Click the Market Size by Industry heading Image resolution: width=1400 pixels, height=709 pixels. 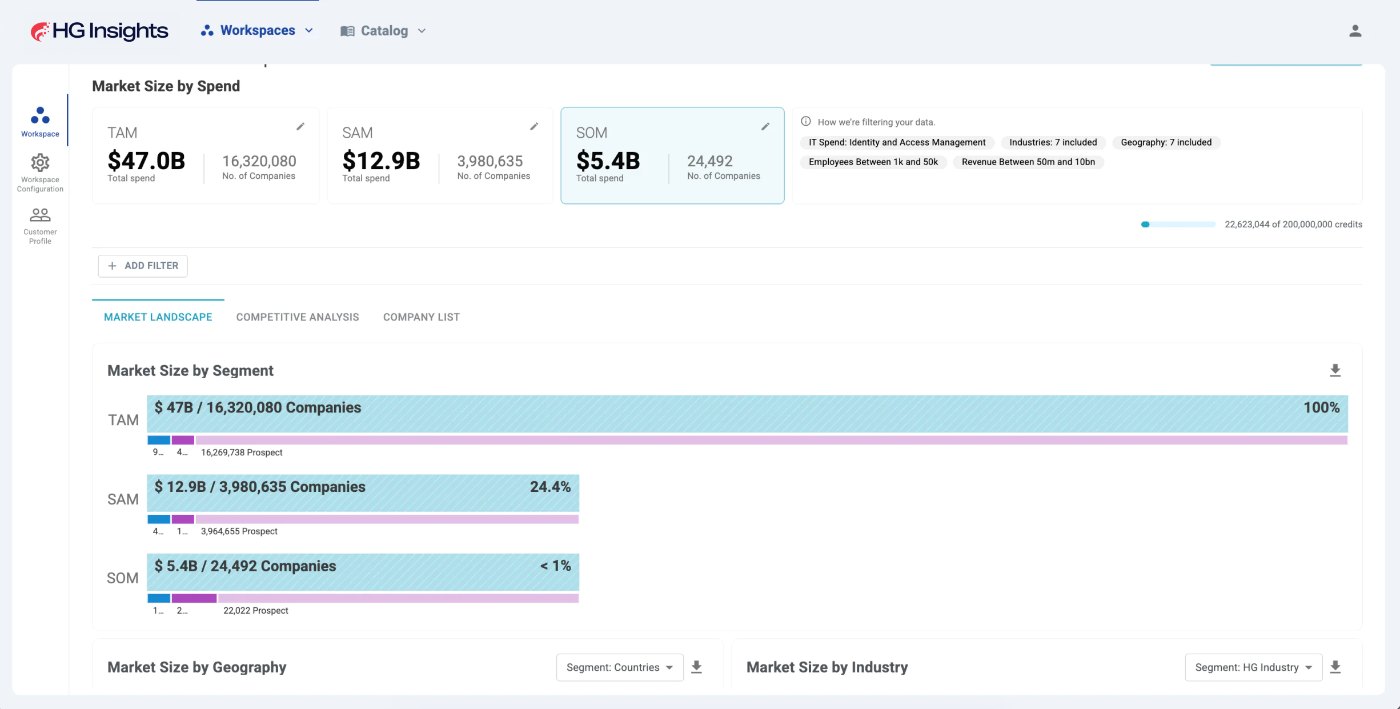827,667
